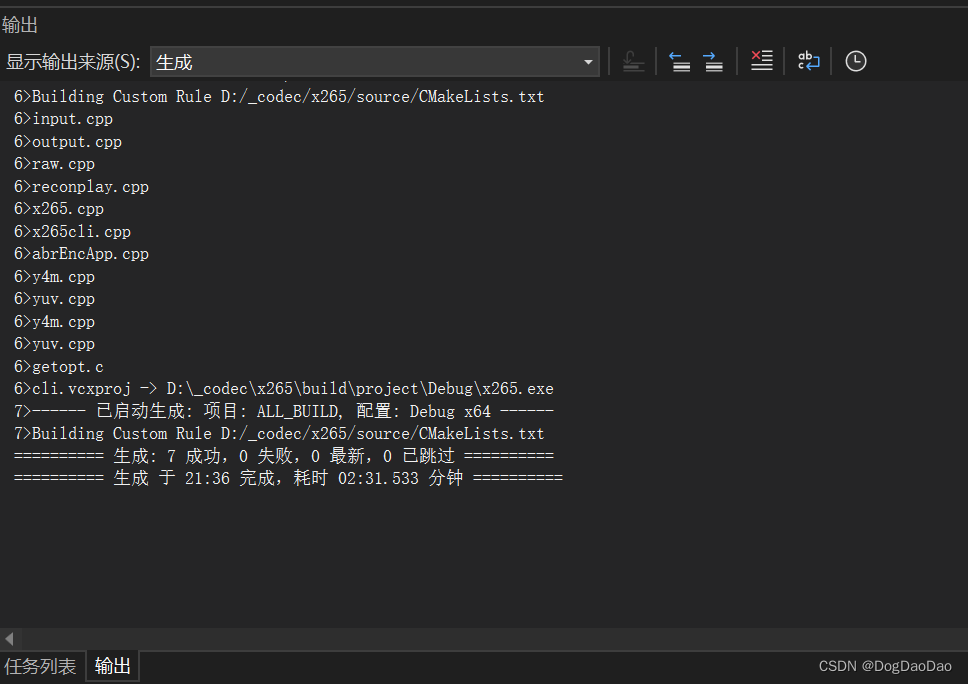Screen dimensions: 968x684
Task: Open the 显示输出来源 dropdown
Action: (x=588, y=61)
